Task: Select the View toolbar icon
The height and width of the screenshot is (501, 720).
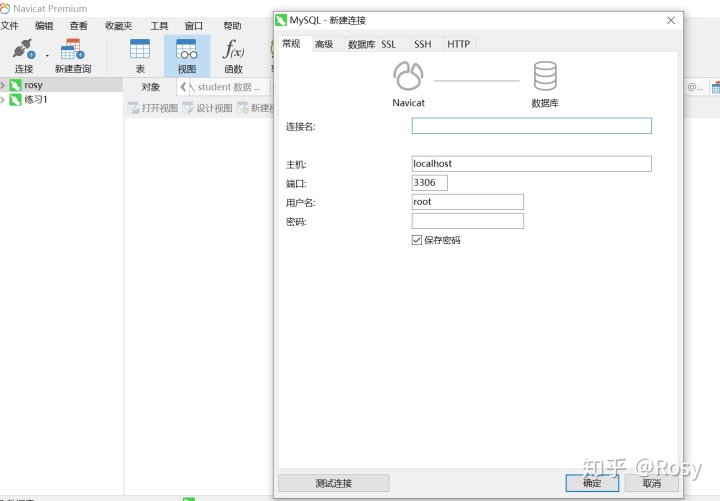Action: click(187, 49)
